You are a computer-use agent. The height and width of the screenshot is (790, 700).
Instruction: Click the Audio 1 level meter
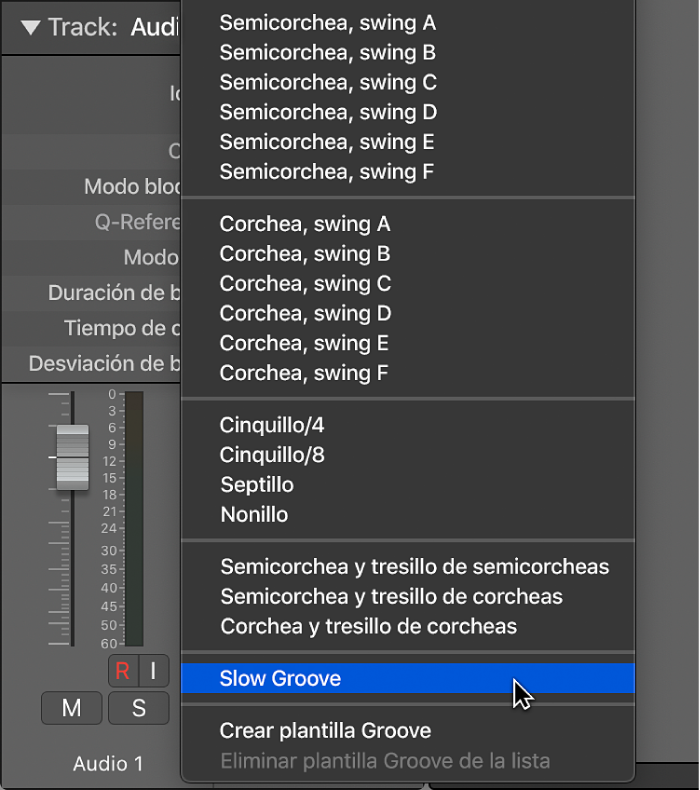(133, 518)
